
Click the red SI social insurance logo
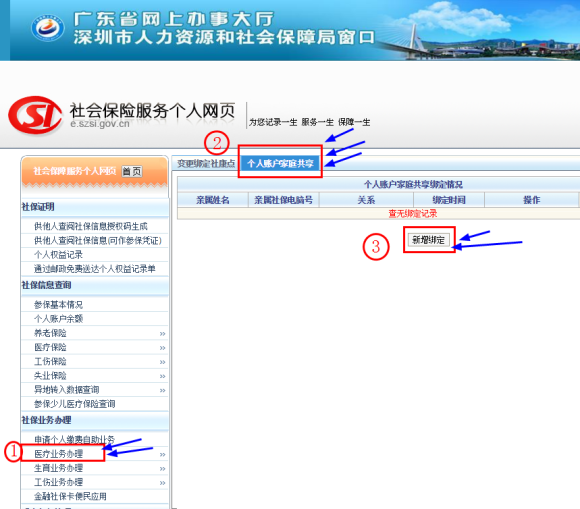36,115
